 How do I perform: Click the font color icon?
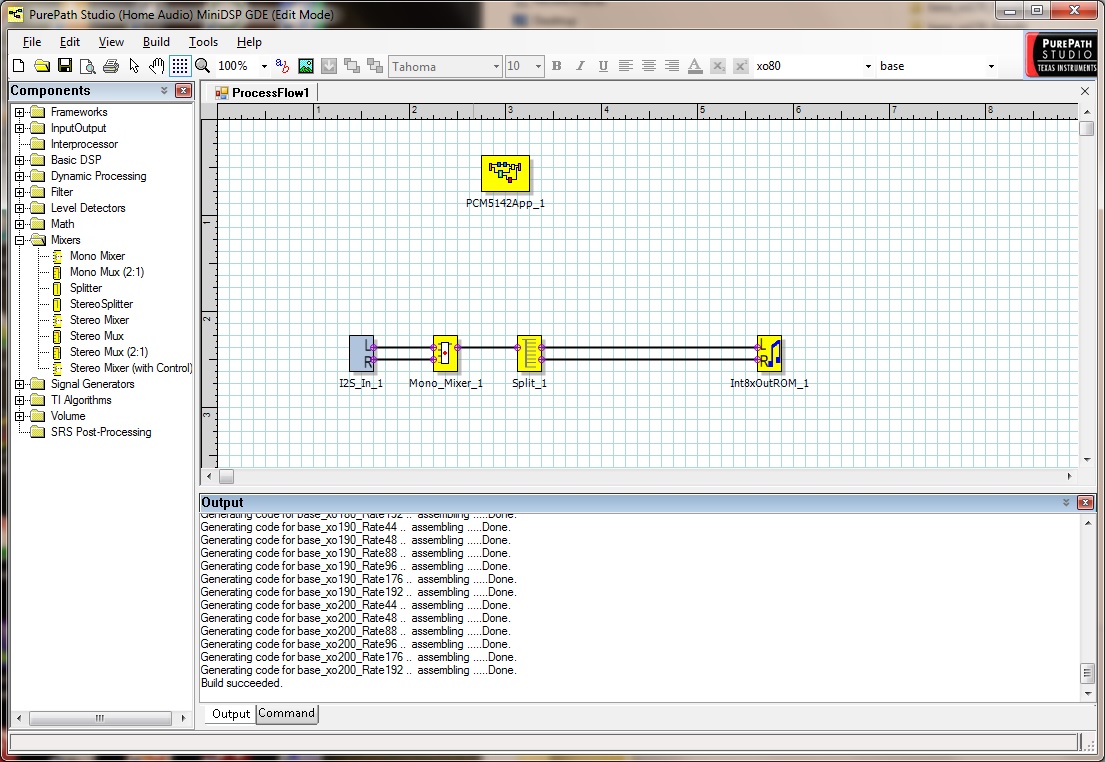pyautogui.click(x=695, y=66)
